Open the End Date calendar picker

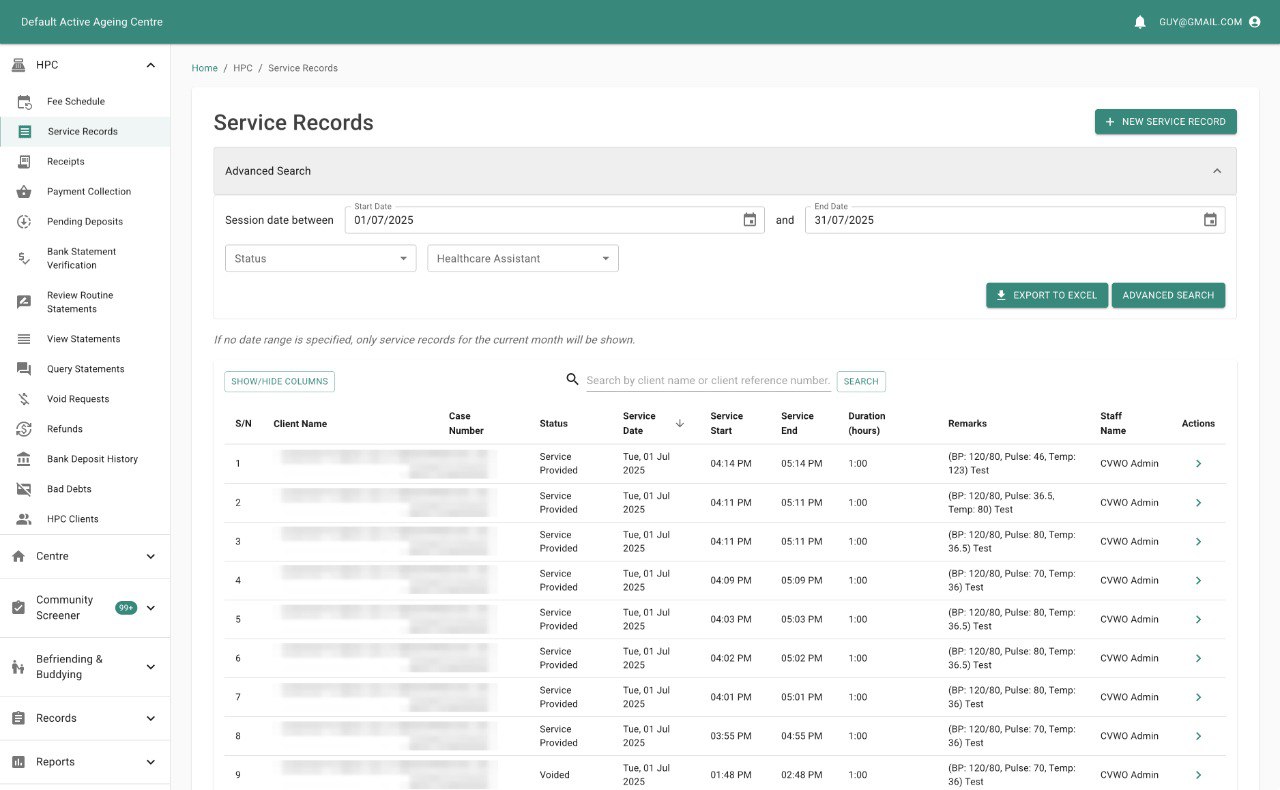(1210, 220)
